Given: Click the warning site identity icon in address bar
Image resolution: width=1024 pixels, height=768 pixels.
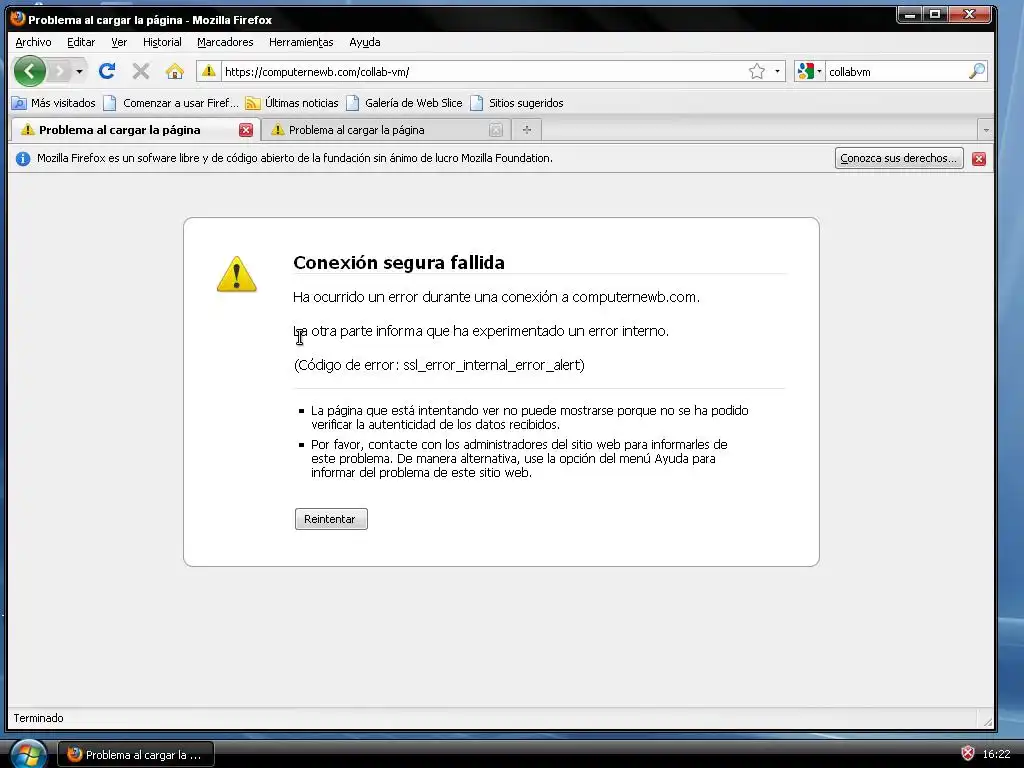Looking at the screenshot, I should pos(208,71).
